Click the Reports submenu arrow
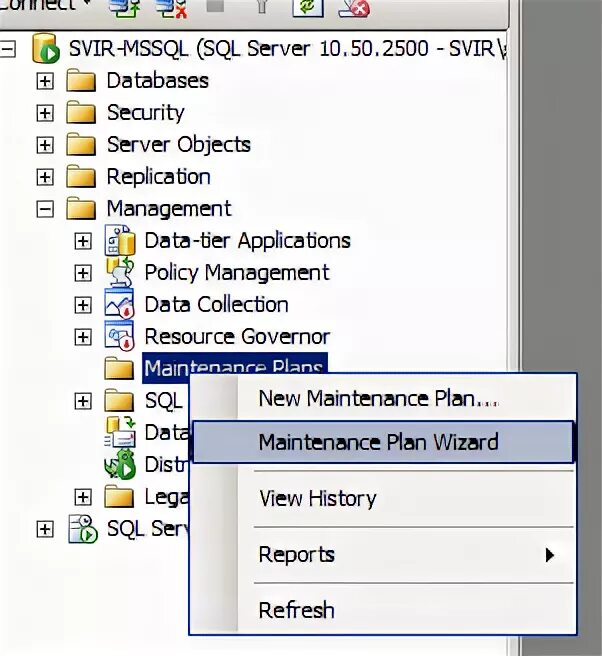 (x=550, y=555)
